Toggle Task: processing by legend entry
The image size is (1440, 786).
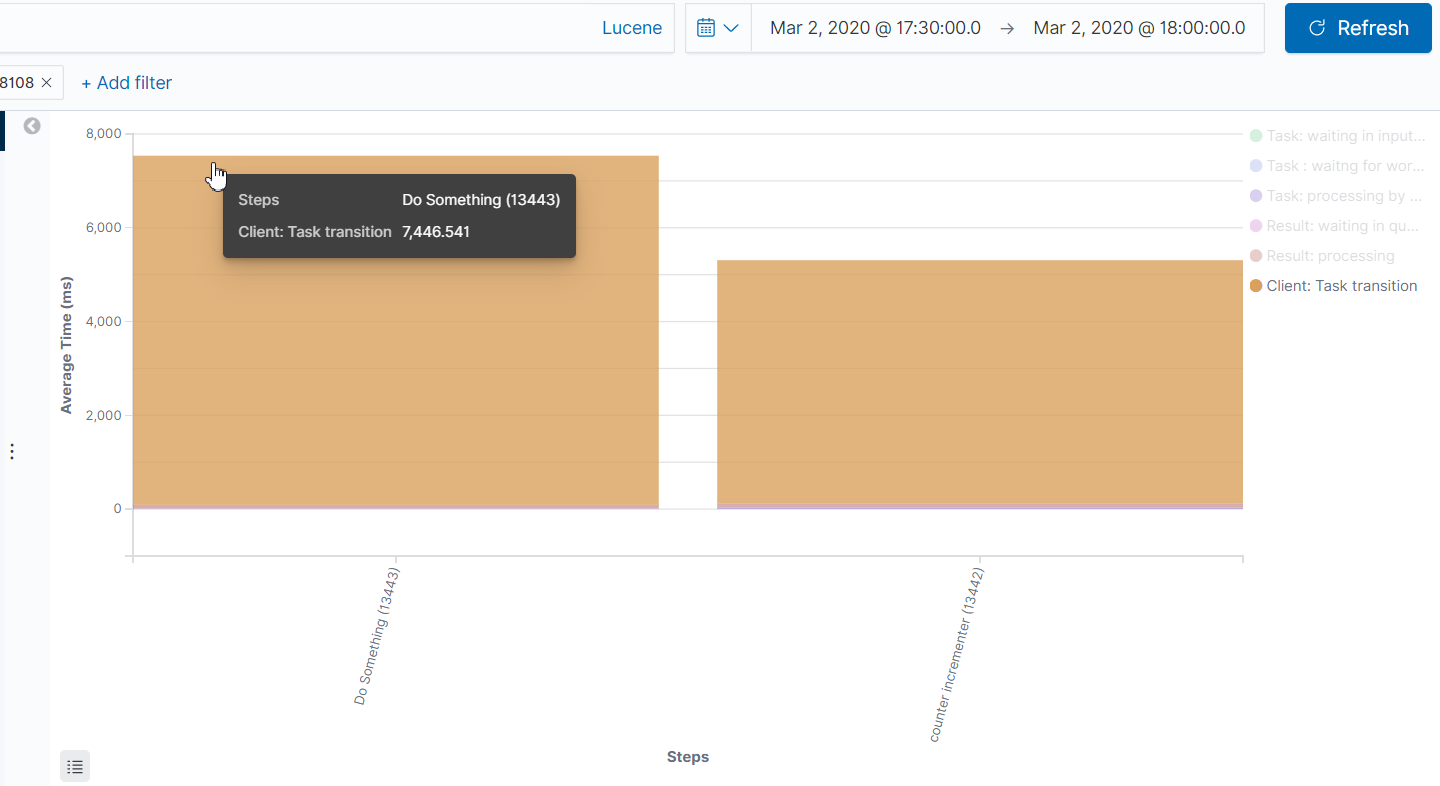point(1337,196)
